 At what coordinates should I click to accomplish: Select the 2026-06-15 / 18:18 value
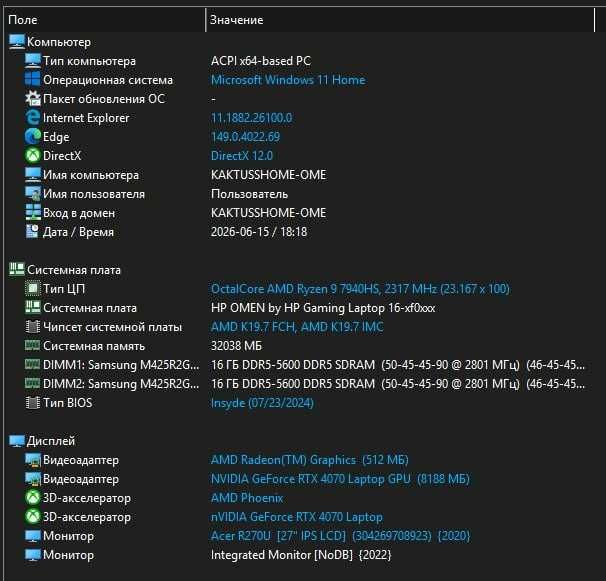pyautogui.click(x=259, y=232)
